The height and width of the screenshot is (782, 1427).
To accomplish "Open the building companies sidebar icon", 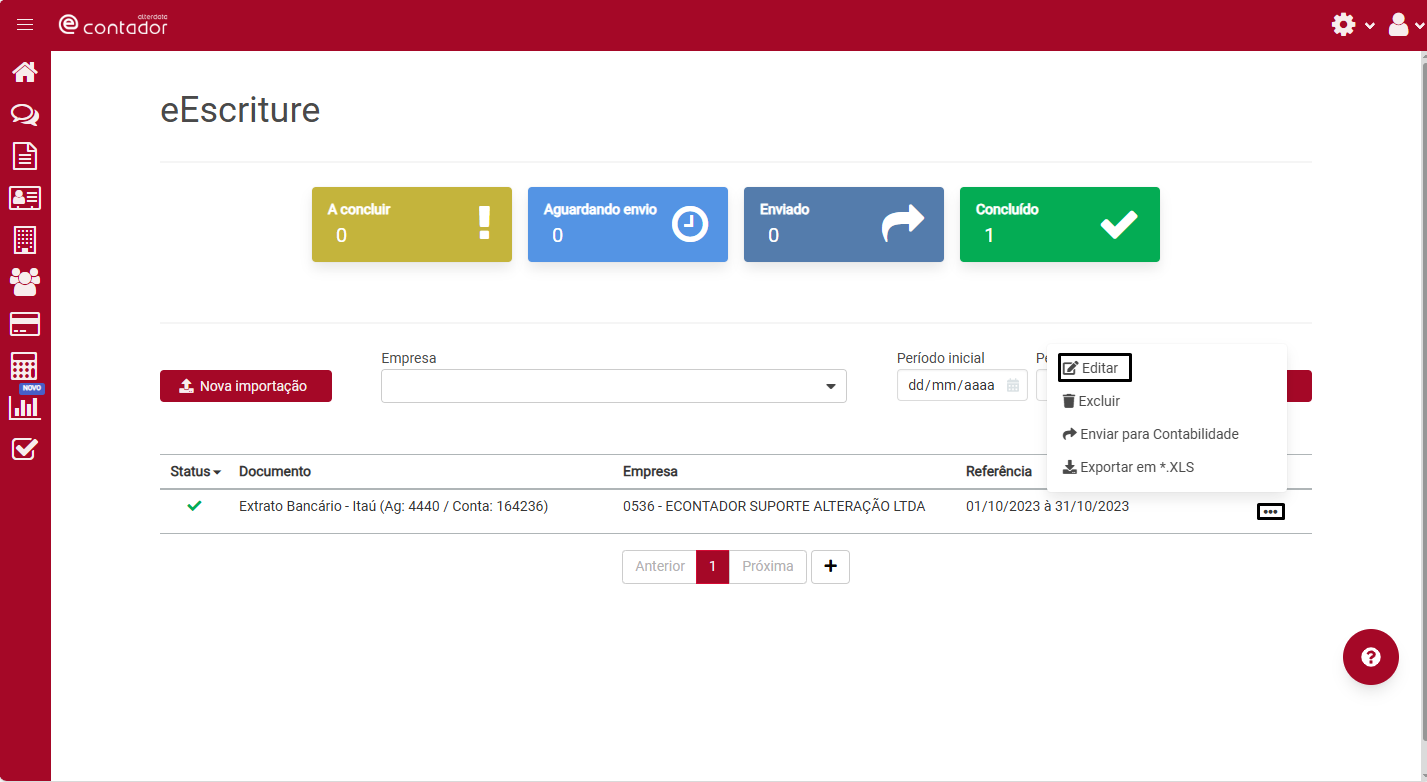I will click(x=25, y=240).
